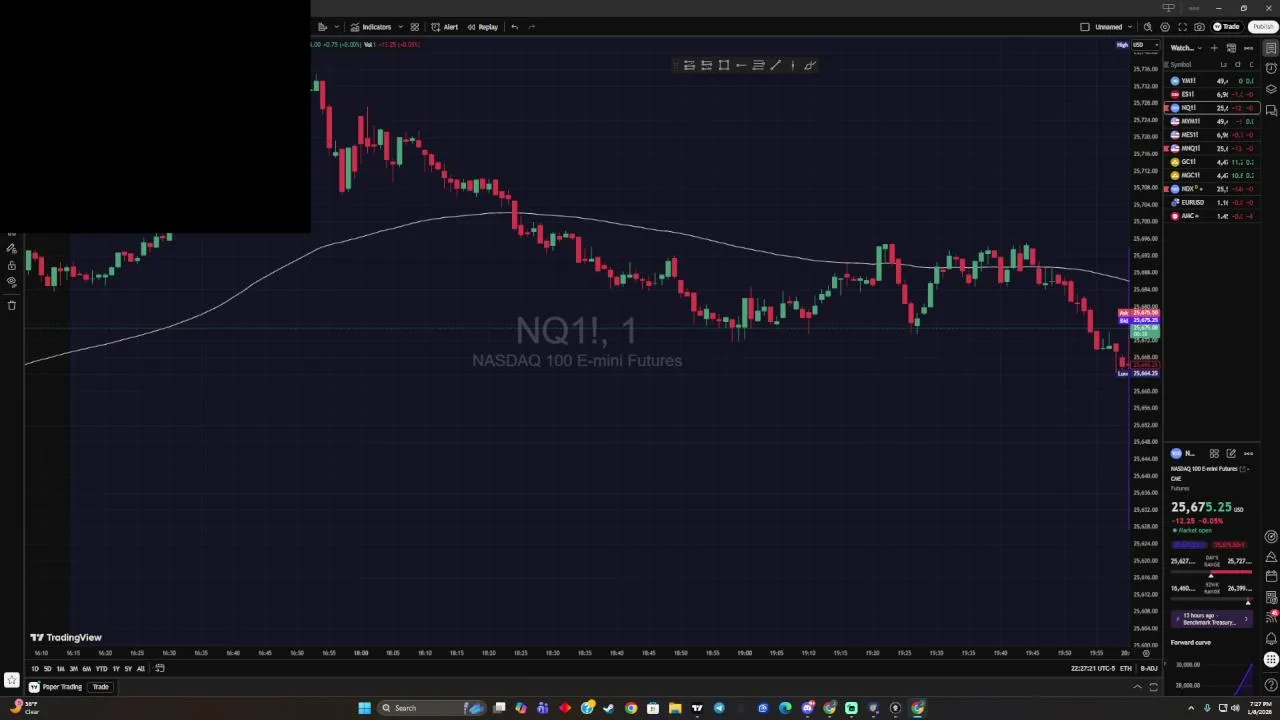This screenshot has width=1280, height=720.
Task: Toggle the layout Unnamed checkbox square
Action: (1085, 27)
